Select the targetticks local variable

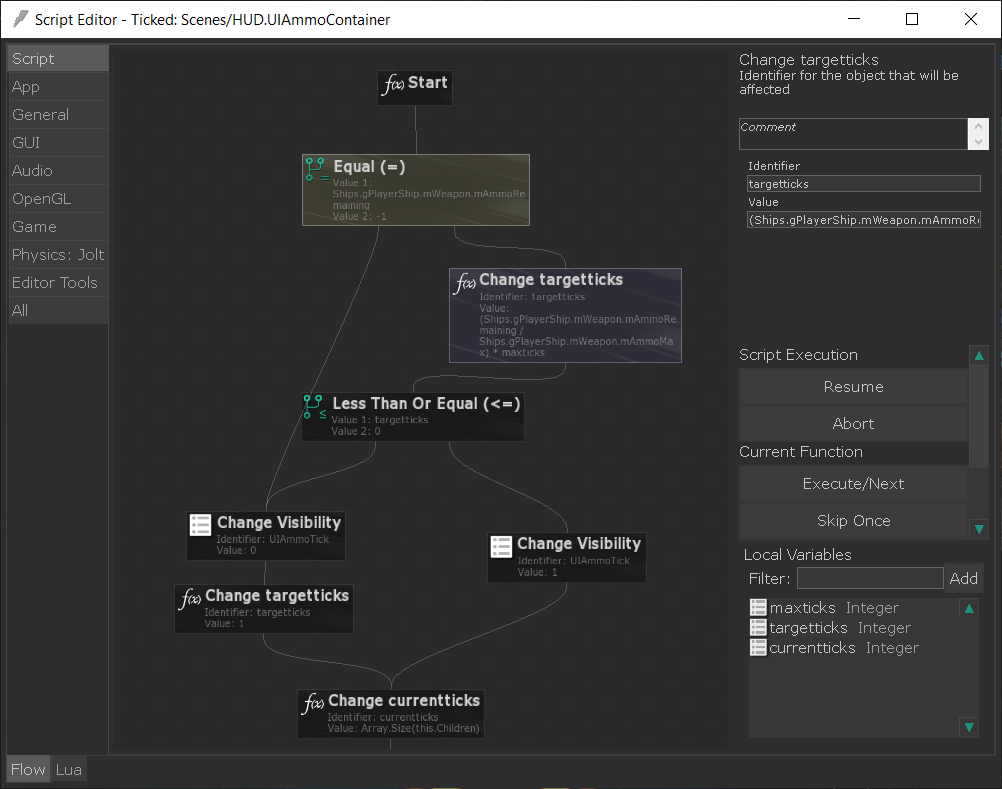(808, 628)
